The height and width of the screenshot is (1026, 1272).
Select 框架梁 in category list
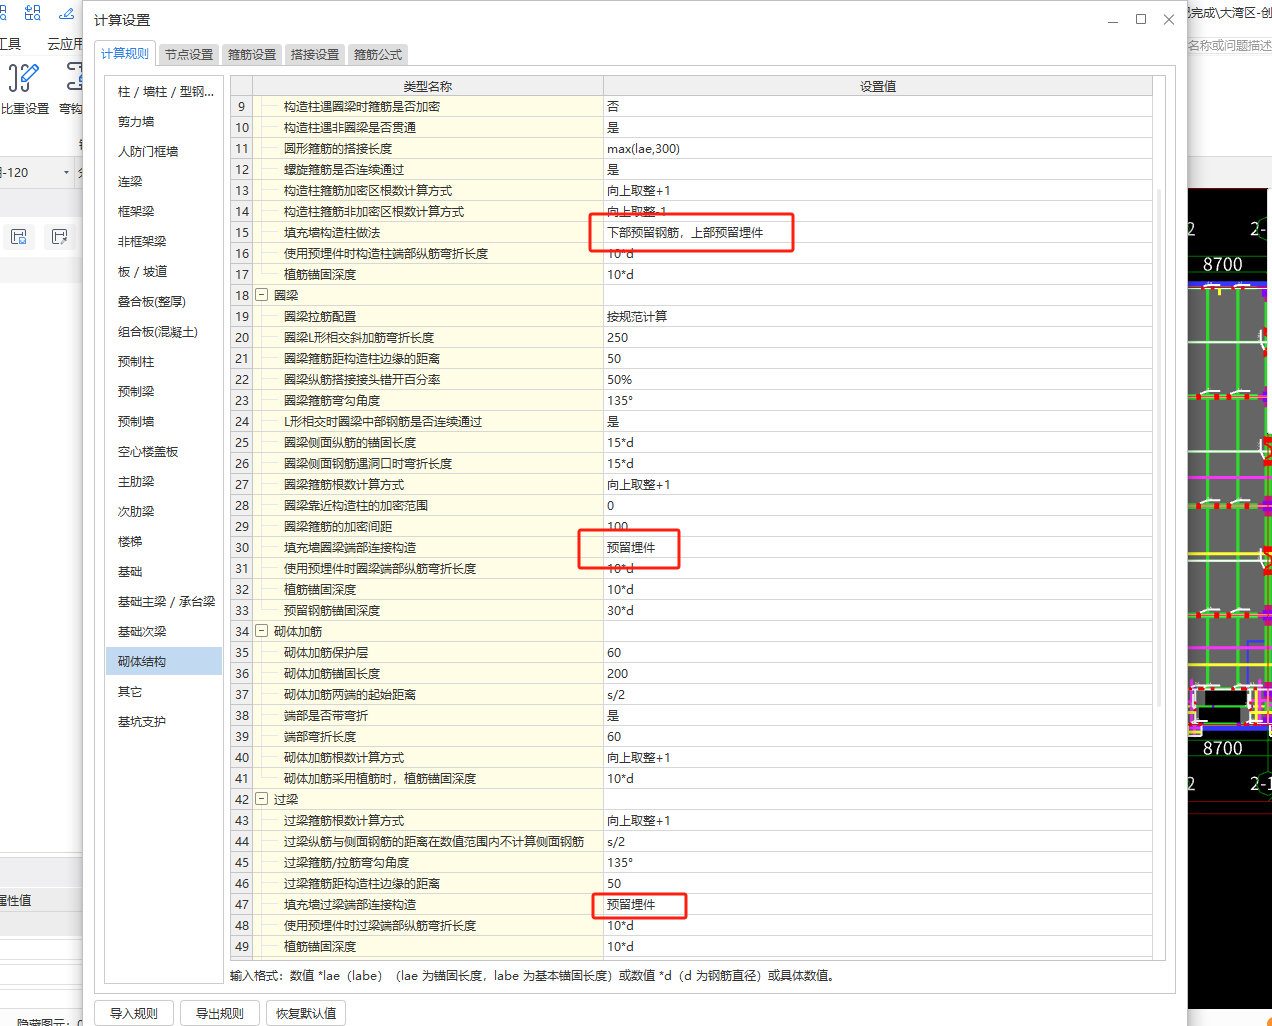coord(164,212)
